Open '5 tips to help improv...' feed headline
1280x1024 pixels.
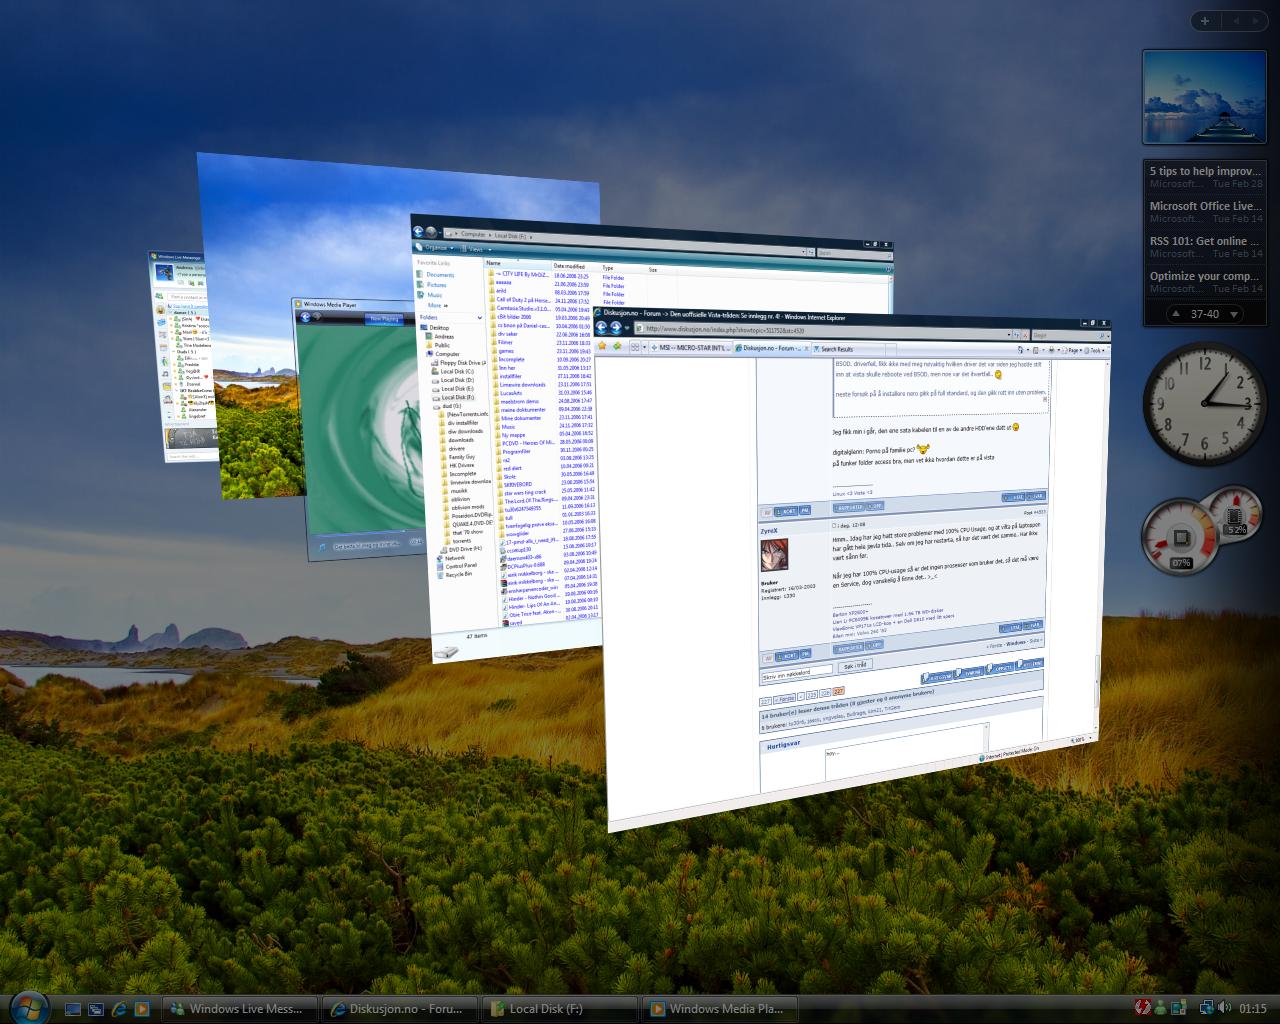point(1205,171)
